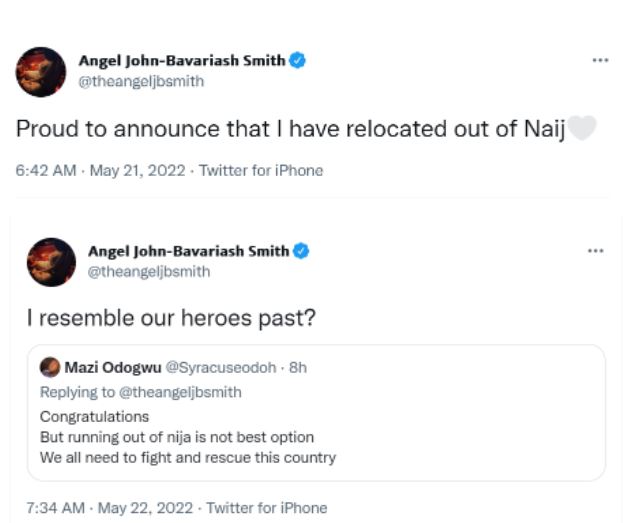The width and height of the screenshot is (625, 523).
Task: Open the second tweet's three-dot more menu
Action: click(x=595, y=250)
